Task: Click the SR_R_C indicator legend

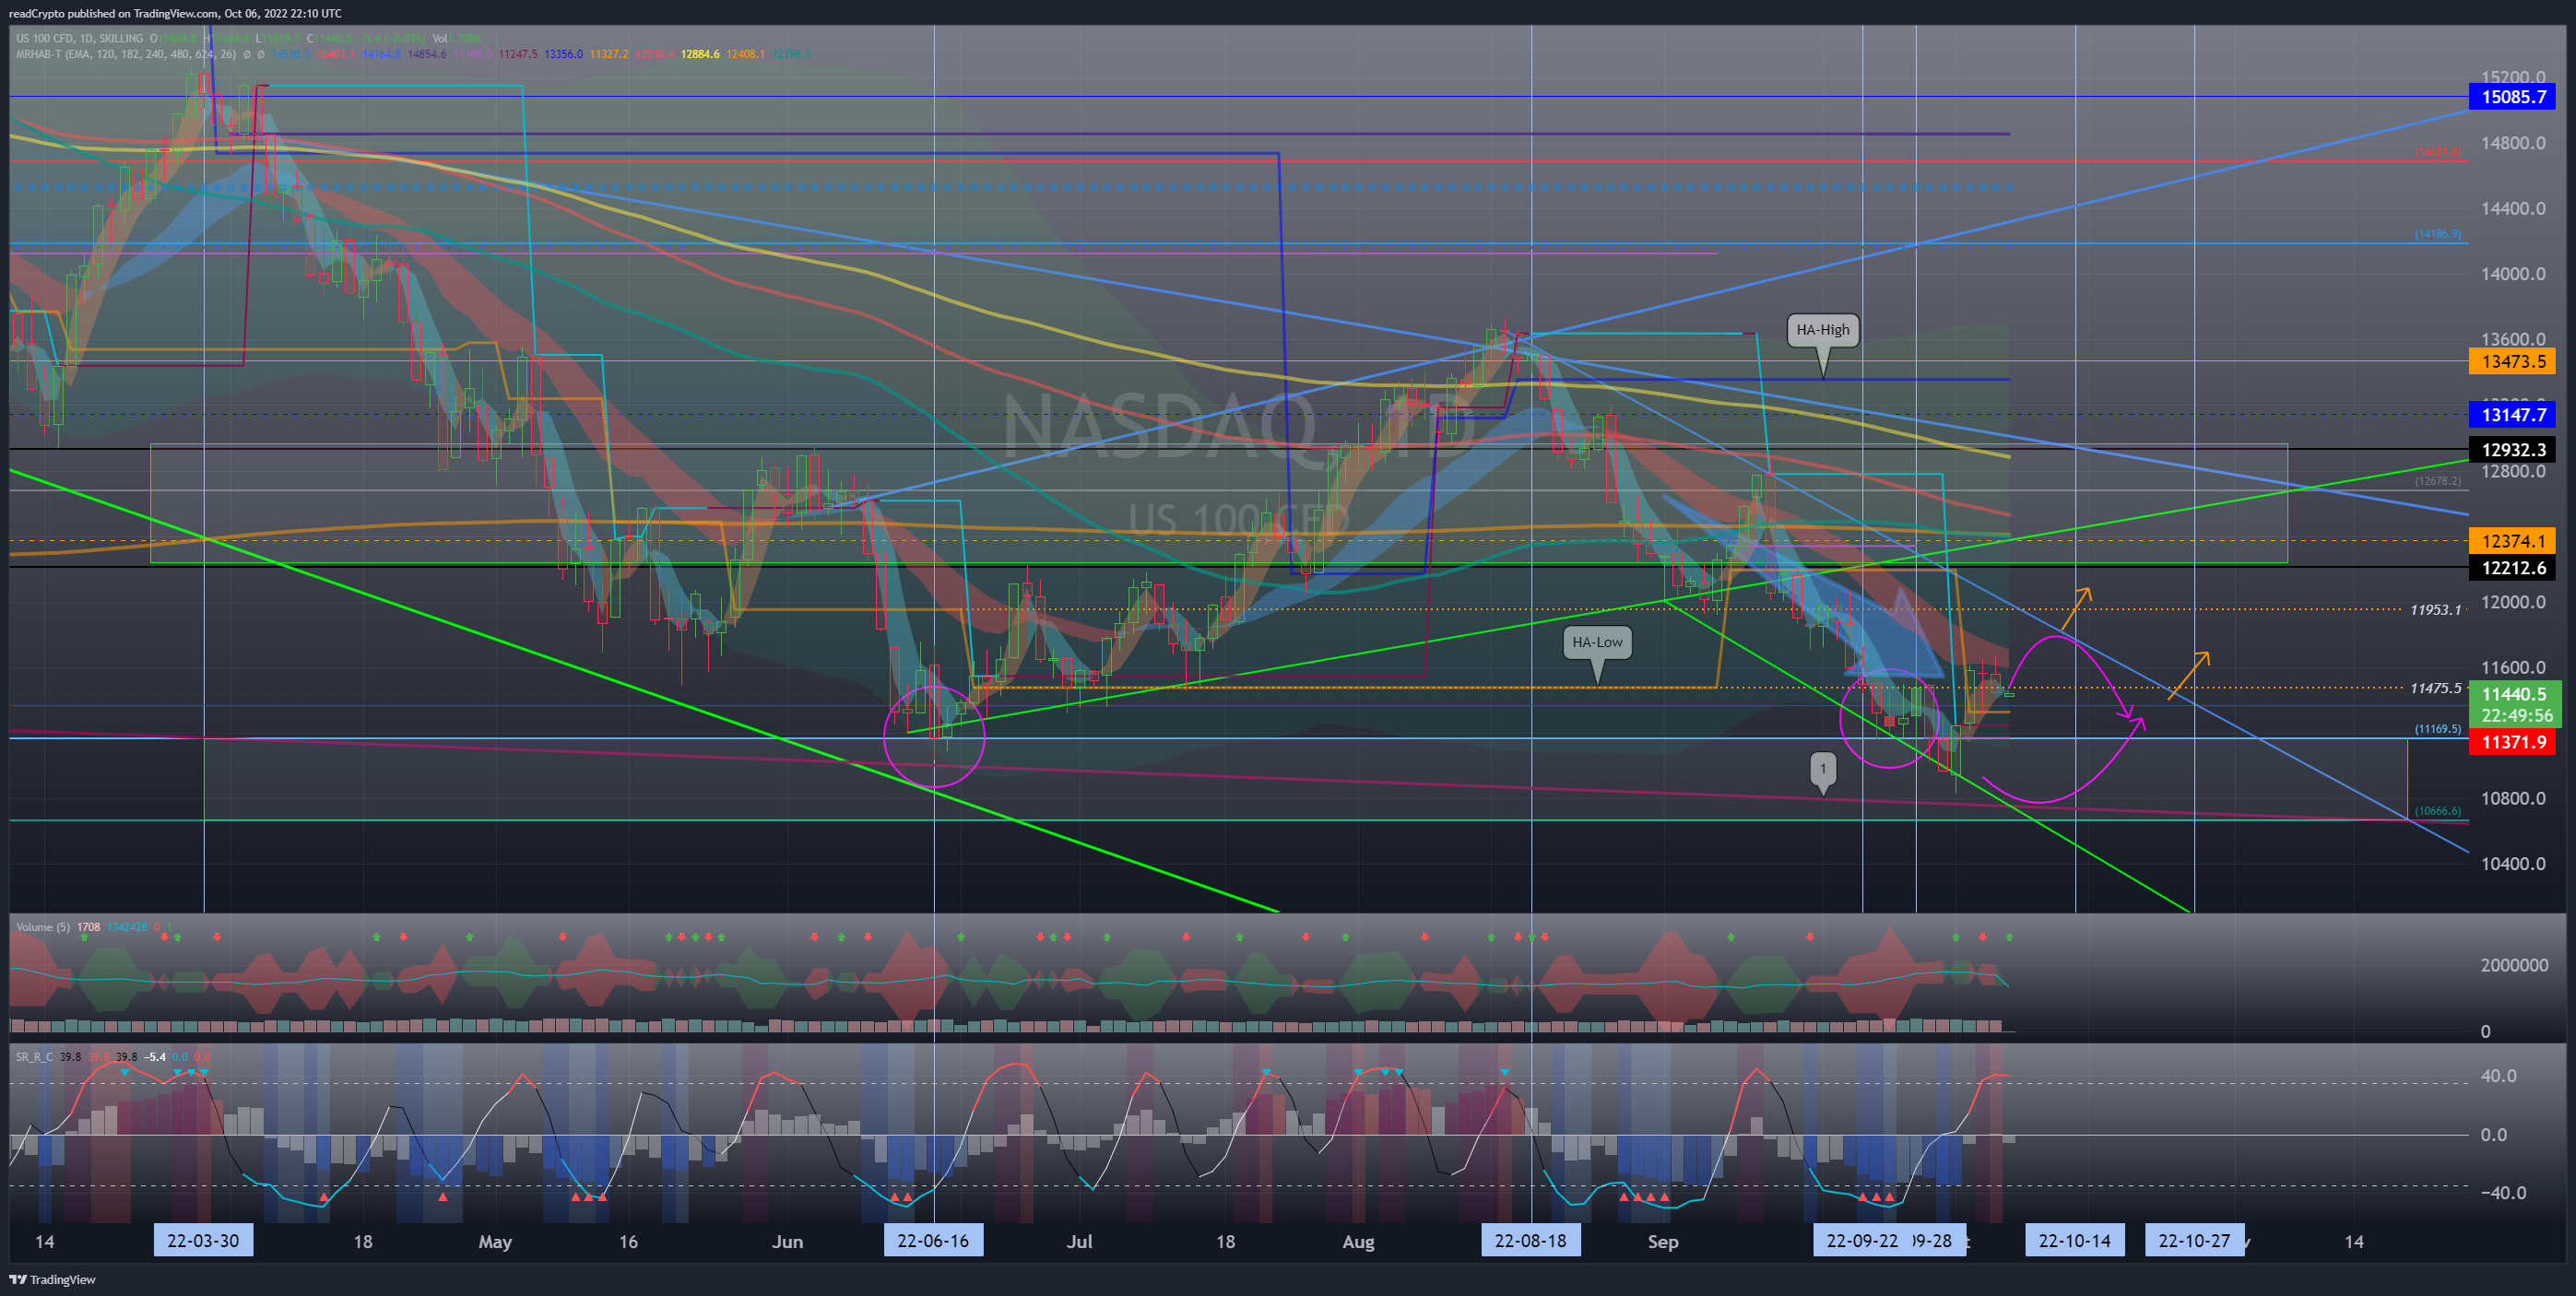Action: tap(34, 1057)
